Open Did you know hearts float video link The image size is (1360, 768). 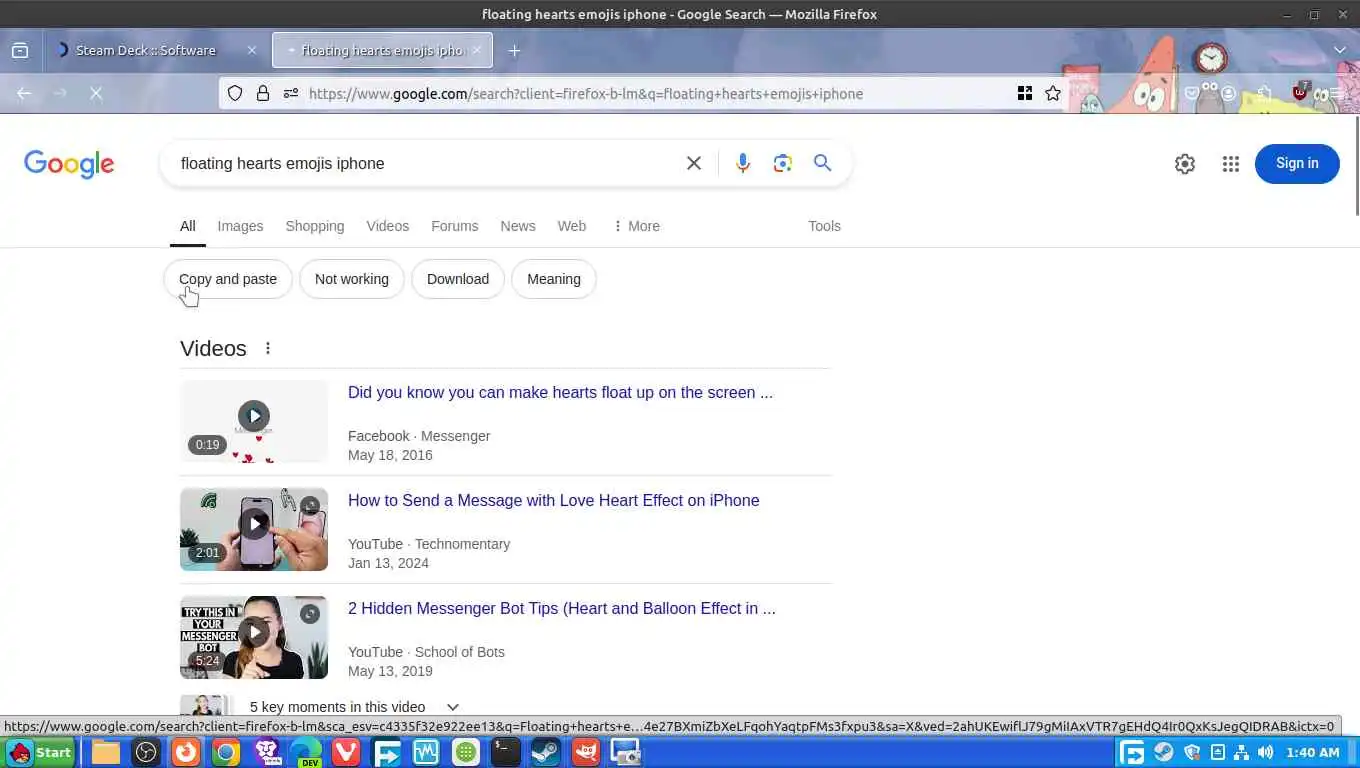[560, 393]
